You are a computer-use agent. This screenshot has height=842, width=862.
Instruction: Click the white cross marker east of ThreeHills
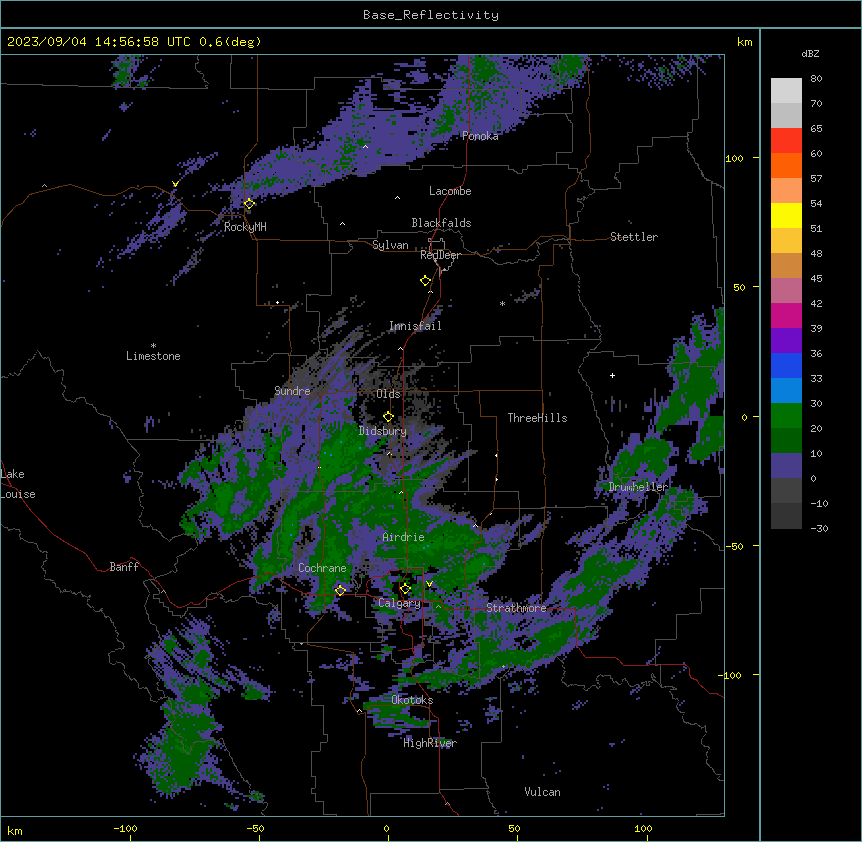click(612, 375)
